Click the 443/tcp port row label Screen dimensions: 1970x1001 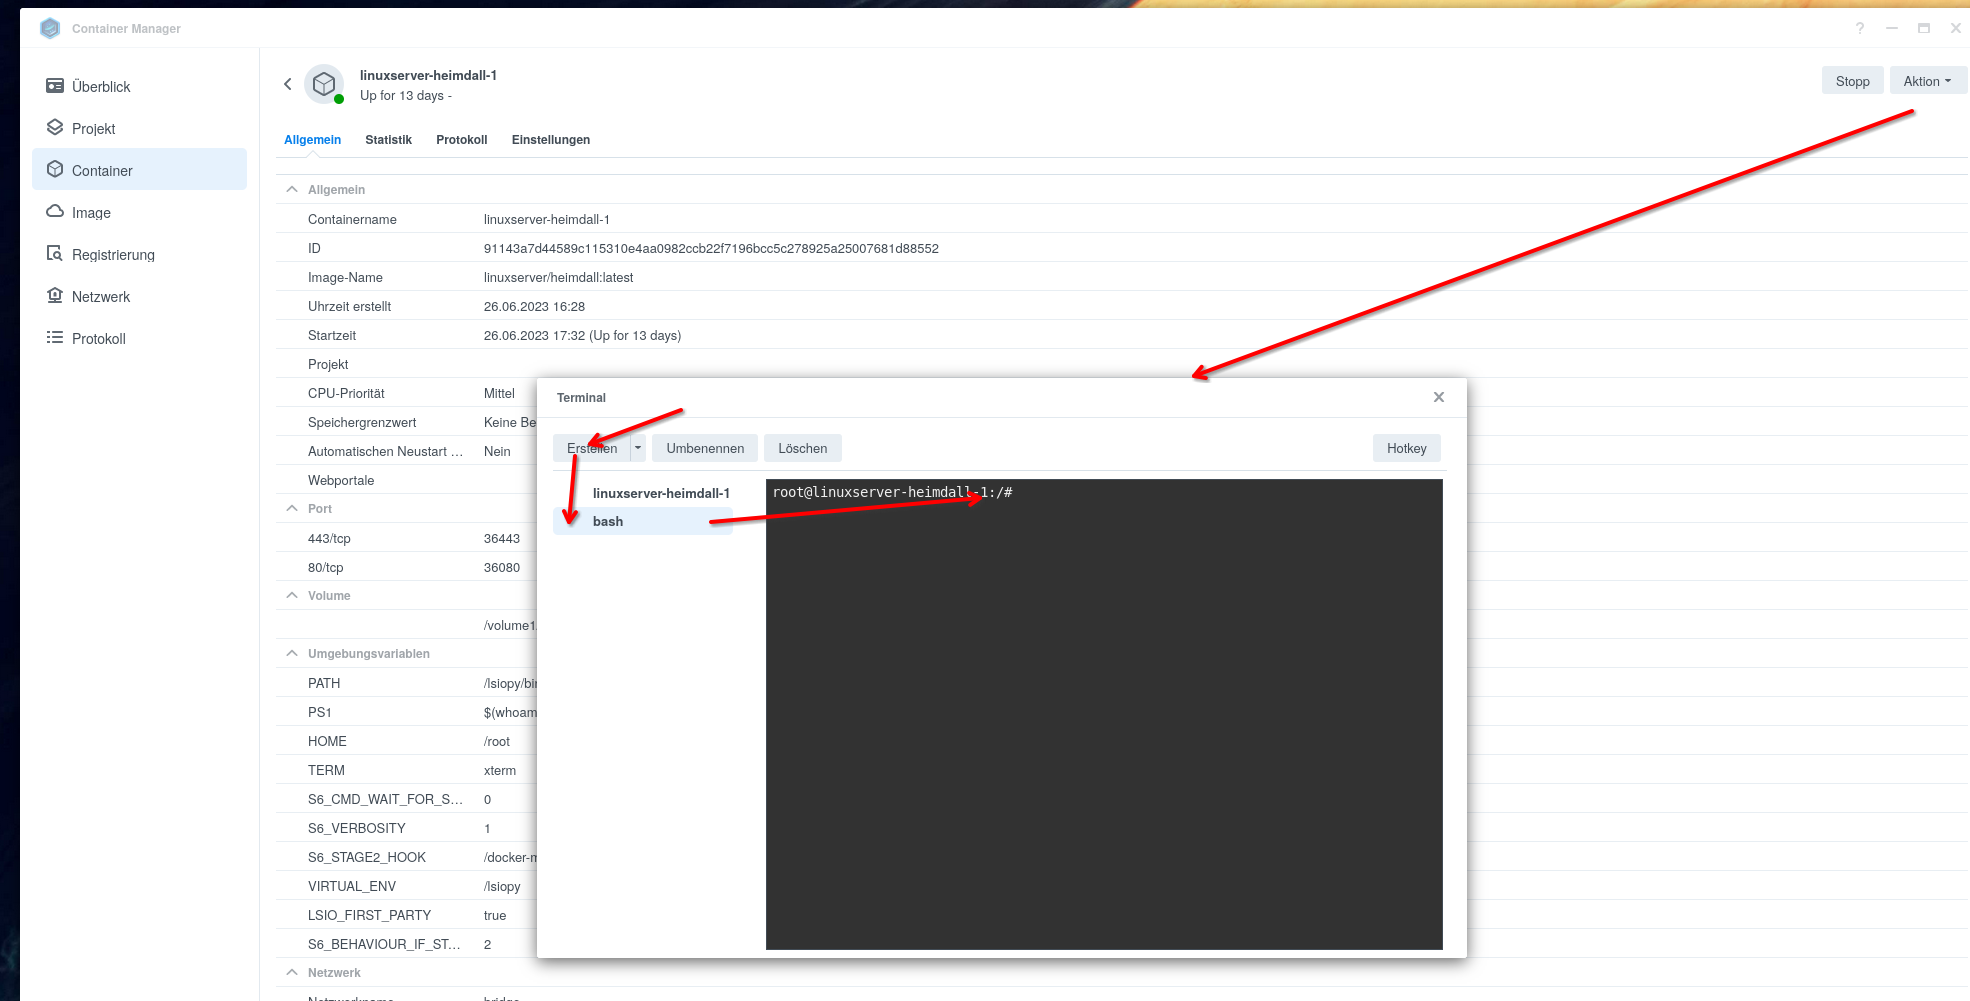pos(329,538)
